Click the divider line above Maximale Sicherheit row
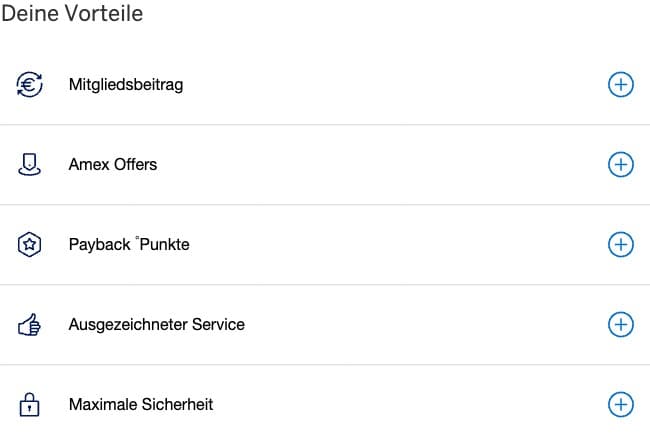650x446 pixels. point(325,365)
